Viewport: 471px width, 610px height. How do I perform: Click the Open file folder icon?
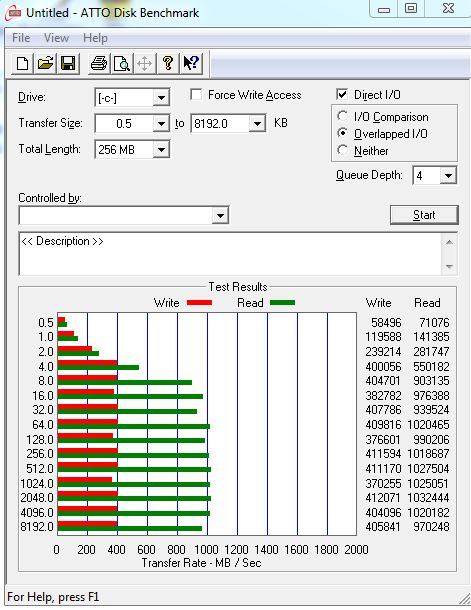pyautogui.click(x=45, y=63)
